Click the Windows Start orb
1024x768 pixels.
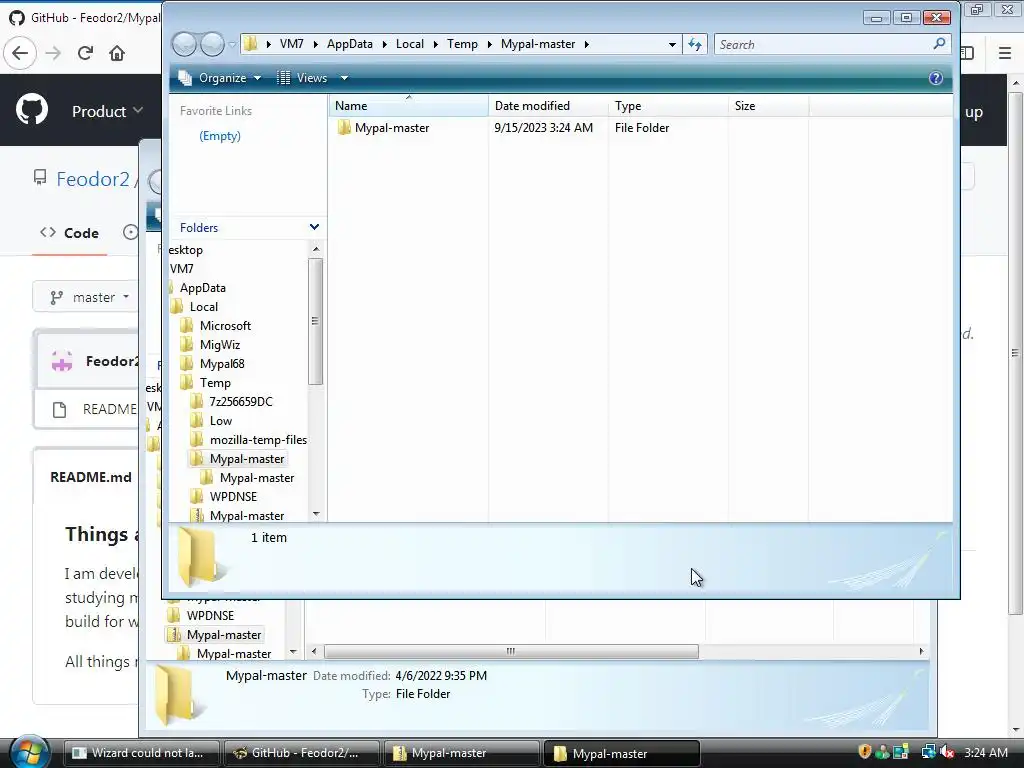click(29, 752)
